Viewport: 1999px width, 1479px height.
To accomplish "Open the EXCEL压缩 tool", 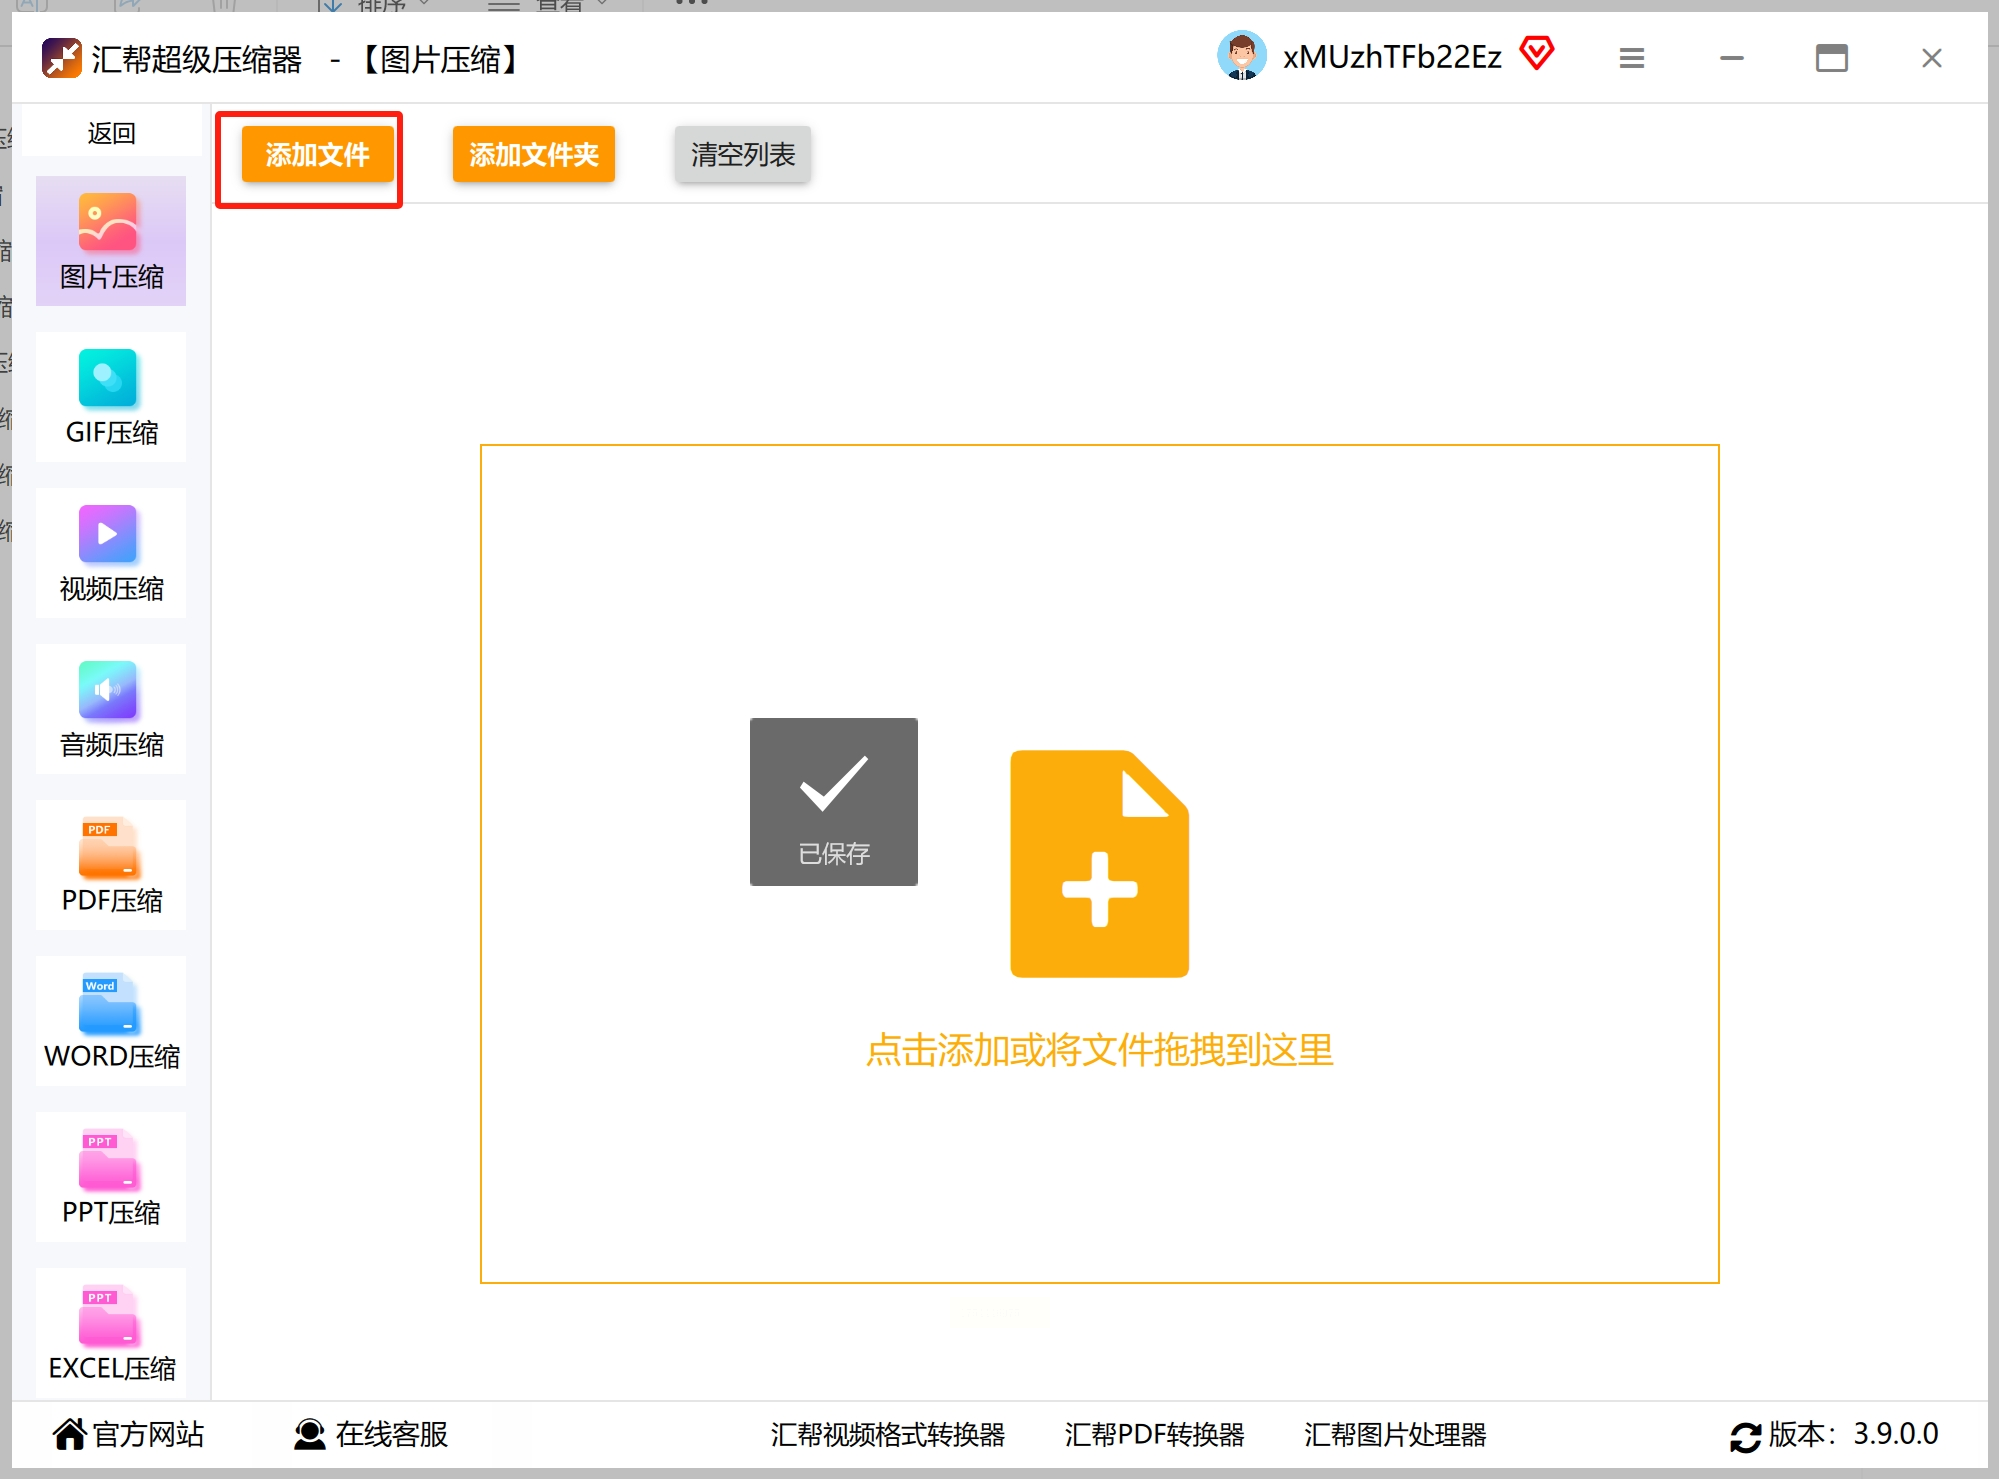I will (110, 1333).
